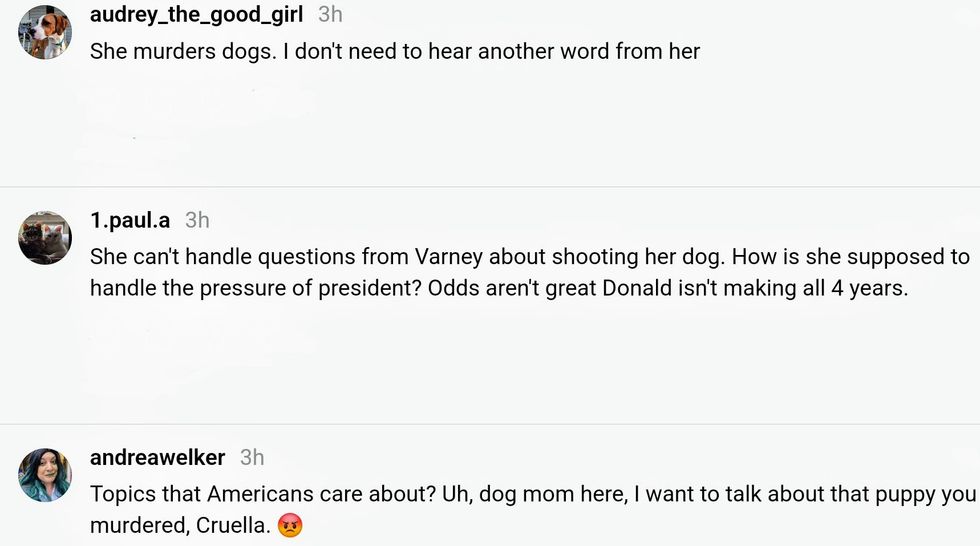Go to 1.paul.a's profile via username

pos(130,220)
